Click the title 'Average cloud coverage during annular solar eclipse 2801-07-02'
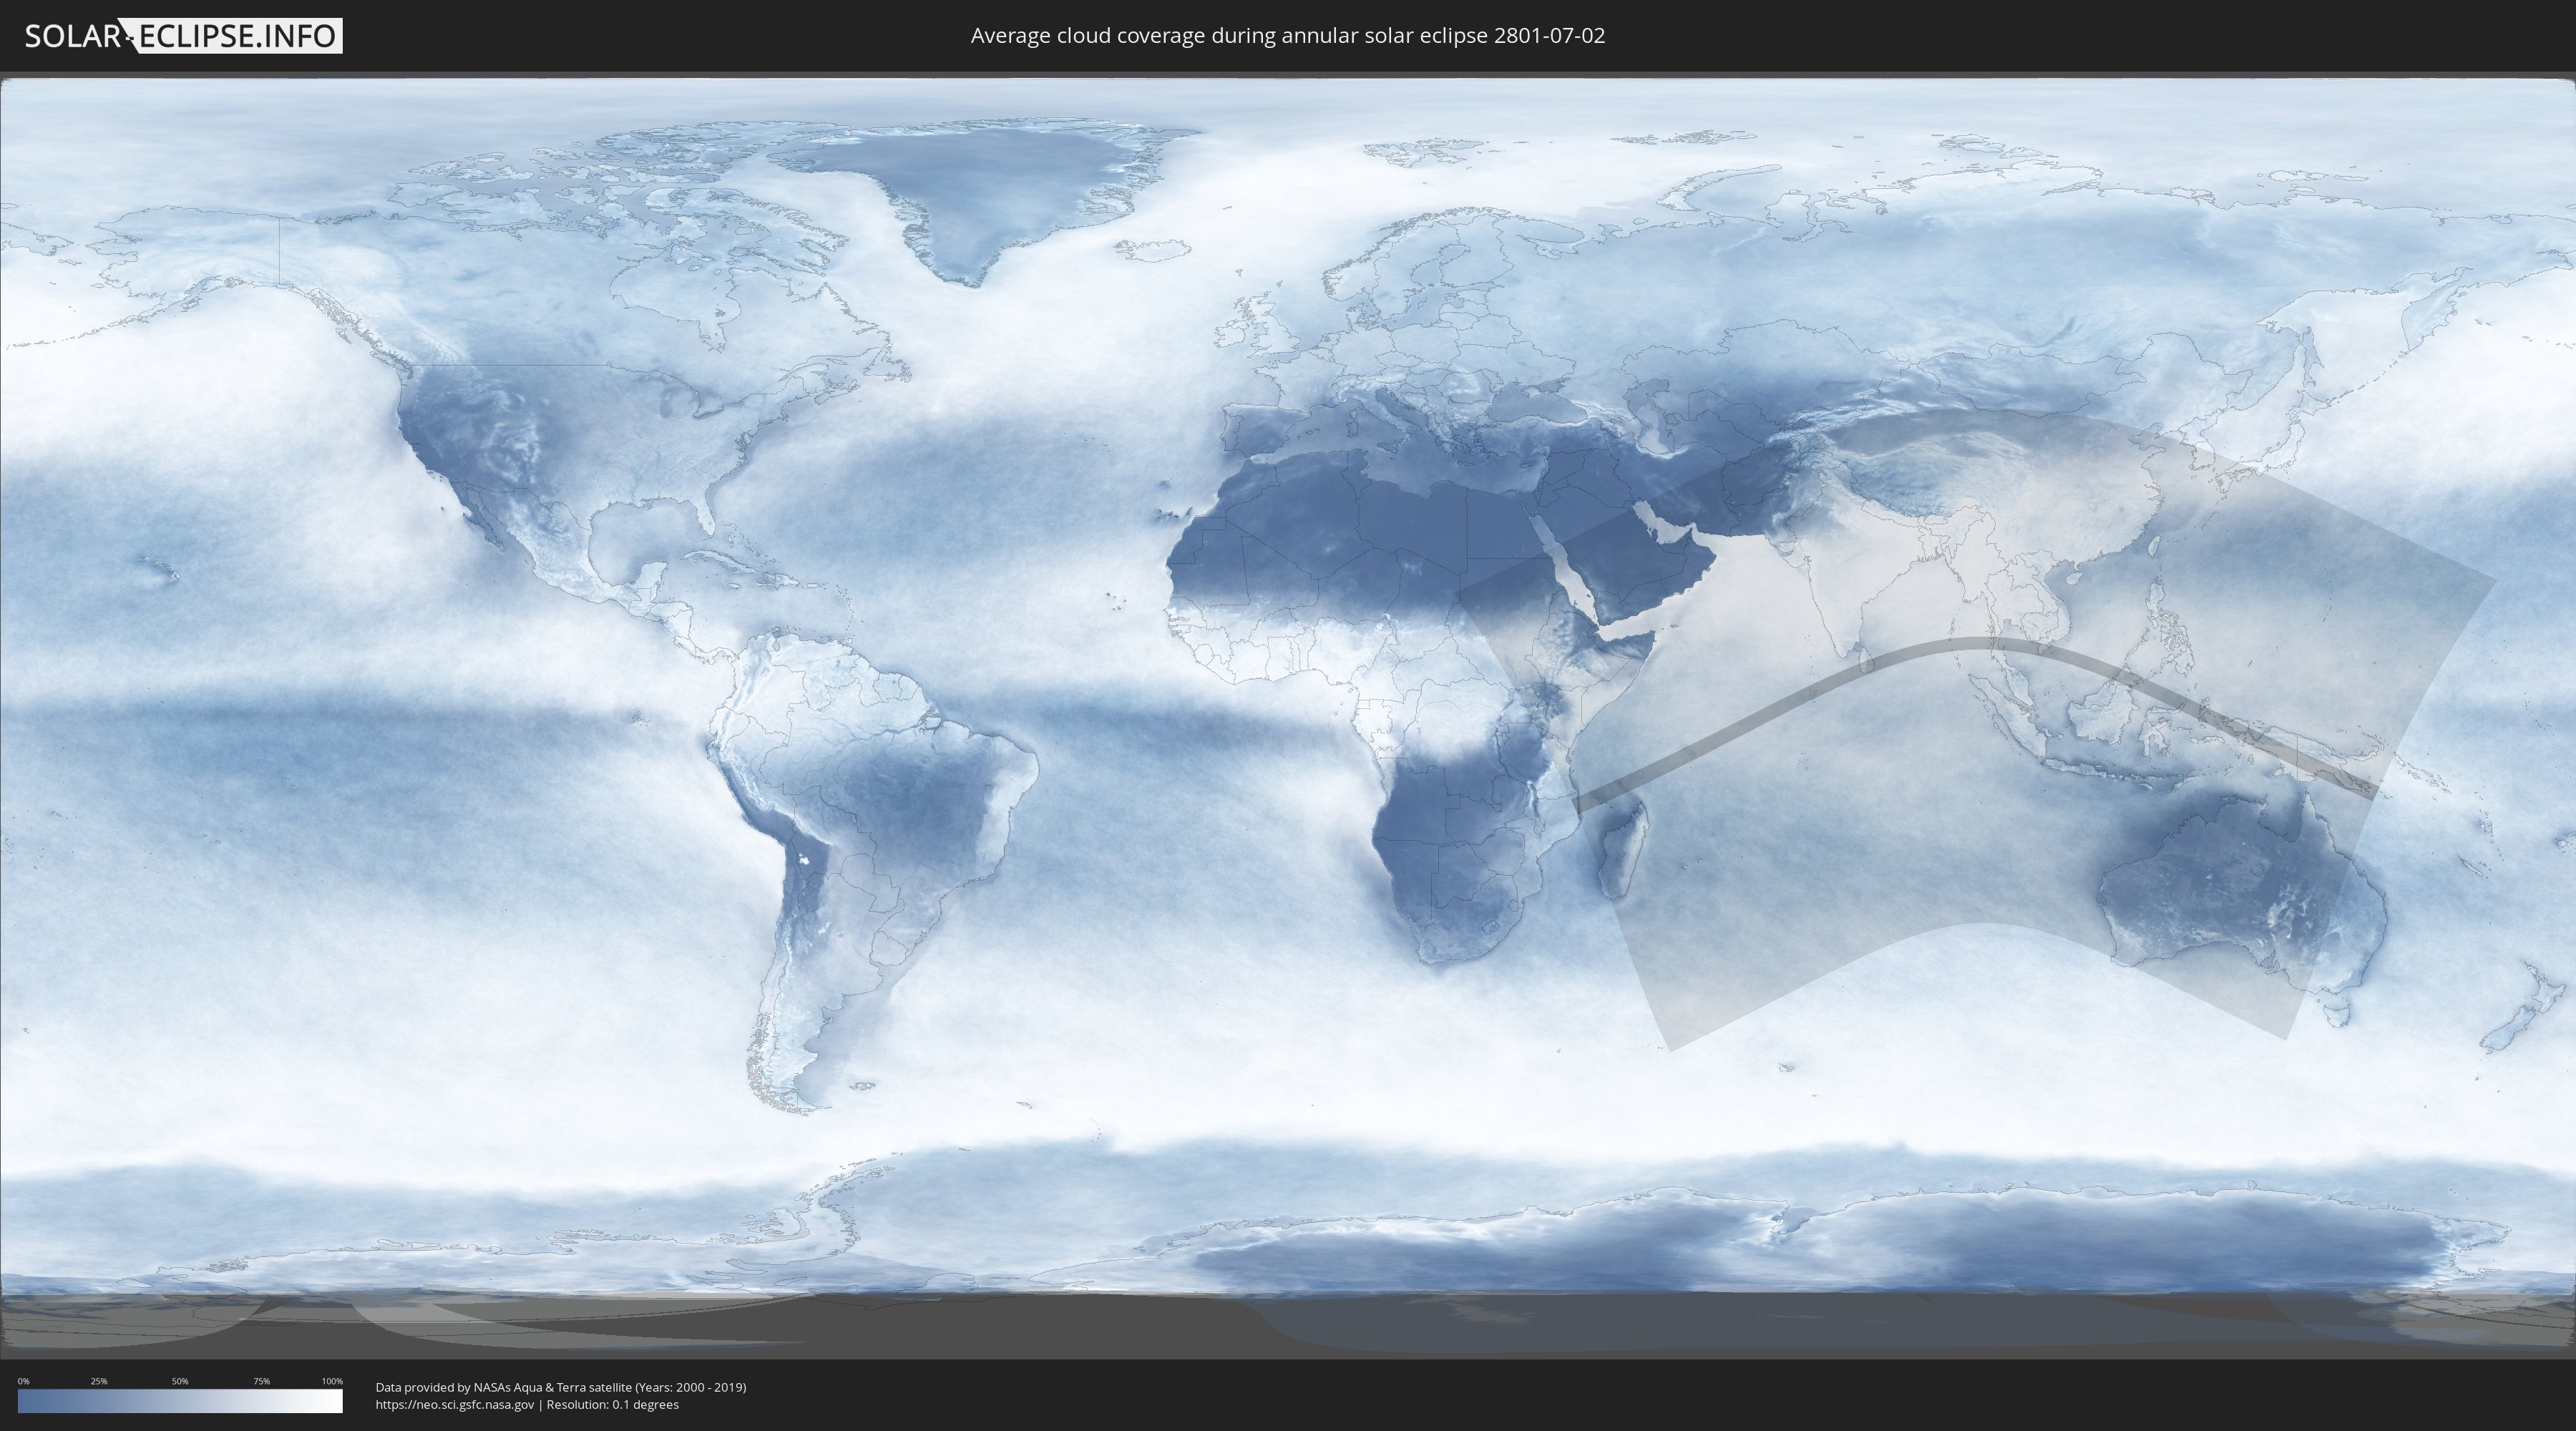This screenshot has width=2576, height=1431. [1287, 36]
